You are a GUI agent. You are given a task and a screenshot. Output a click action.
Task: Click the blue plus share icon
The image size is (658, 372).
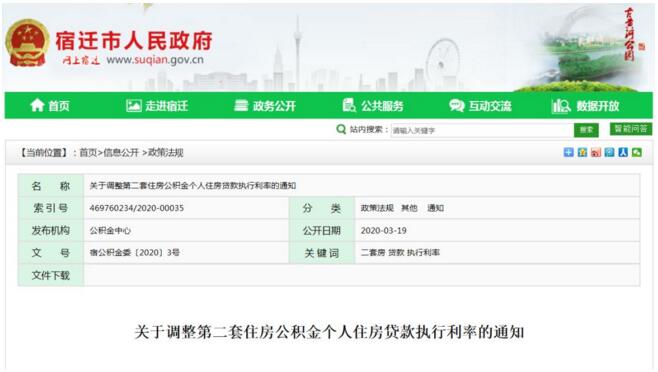pyautogui.click(x=568, y=152)
